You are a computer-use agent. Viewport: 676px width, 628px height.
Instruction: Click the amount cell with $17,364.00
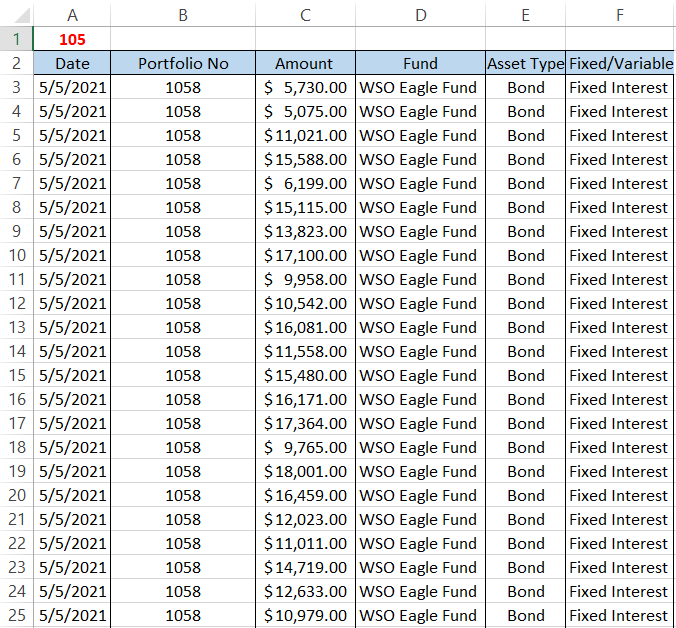coord(305,423)
